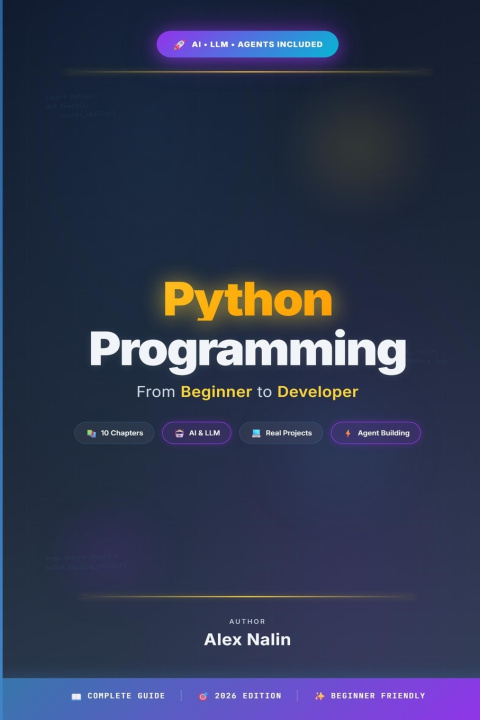Click the 'AI & LLM' pill
Image resolution: width=480 pixels, height=720 pixels.
pos(197,433)
